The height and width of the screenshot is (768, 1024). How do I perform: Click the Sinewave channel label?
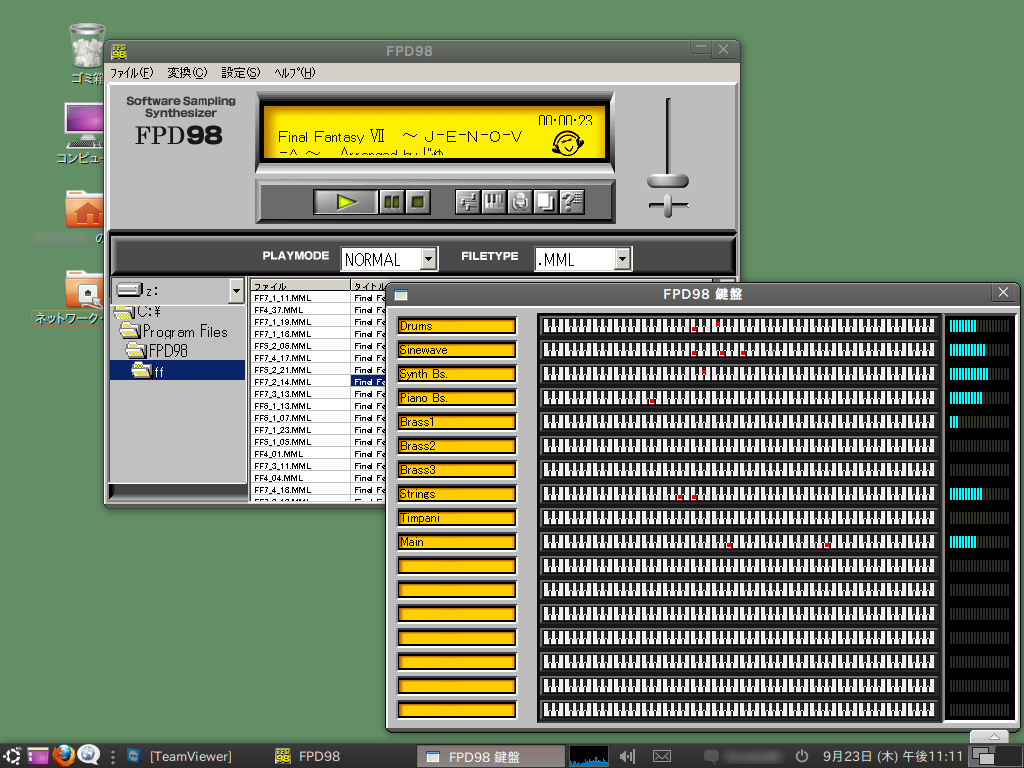point(456,350)
